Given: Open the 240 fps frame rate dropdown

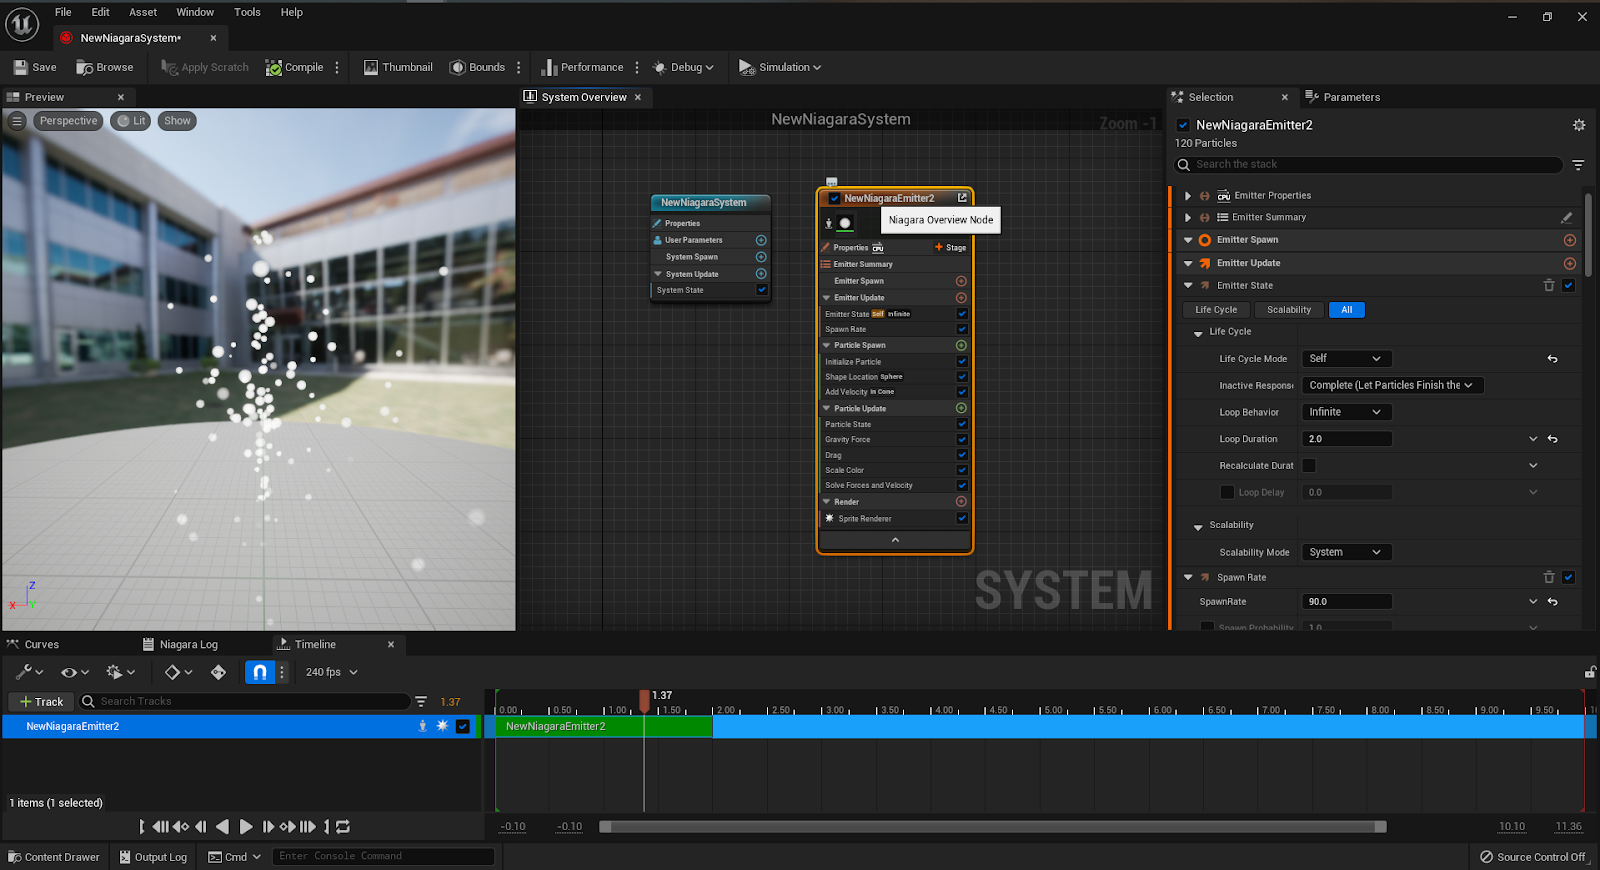Looking at the screenshot, I should pyautogui.click(x=331, y=672).
